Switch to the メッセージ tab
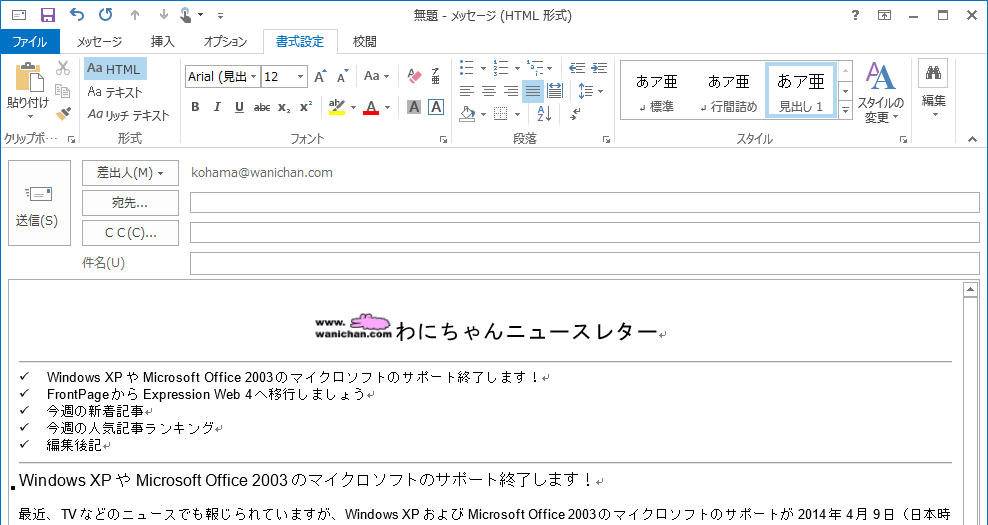The image size is (988, 525). click(x=100, y=42)
